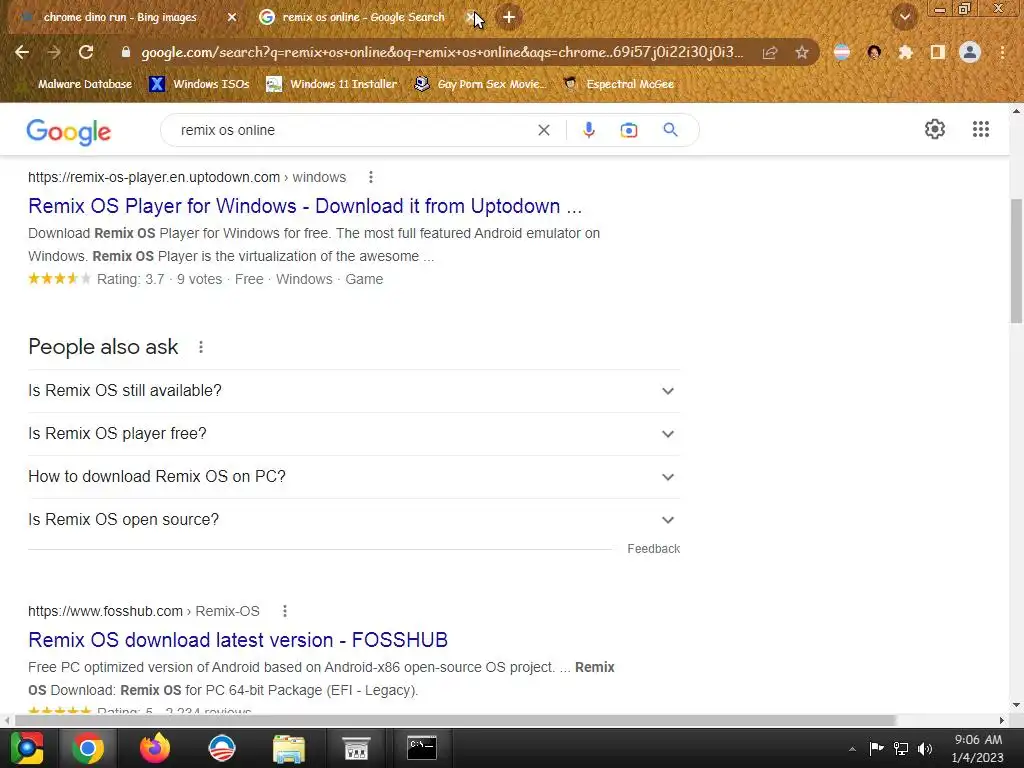Open the file explorer taskbar icon
Viewport: 1024px width, 768px height.
click(289, 748)
